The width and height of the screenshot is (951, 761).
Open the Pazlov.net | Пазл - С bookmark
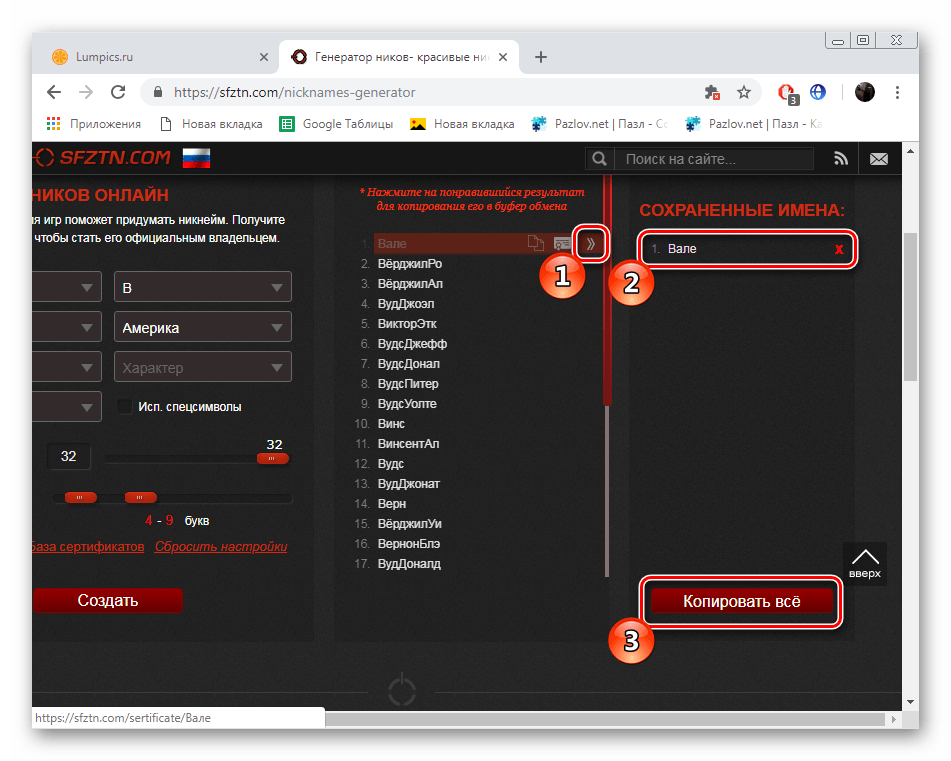599,124
